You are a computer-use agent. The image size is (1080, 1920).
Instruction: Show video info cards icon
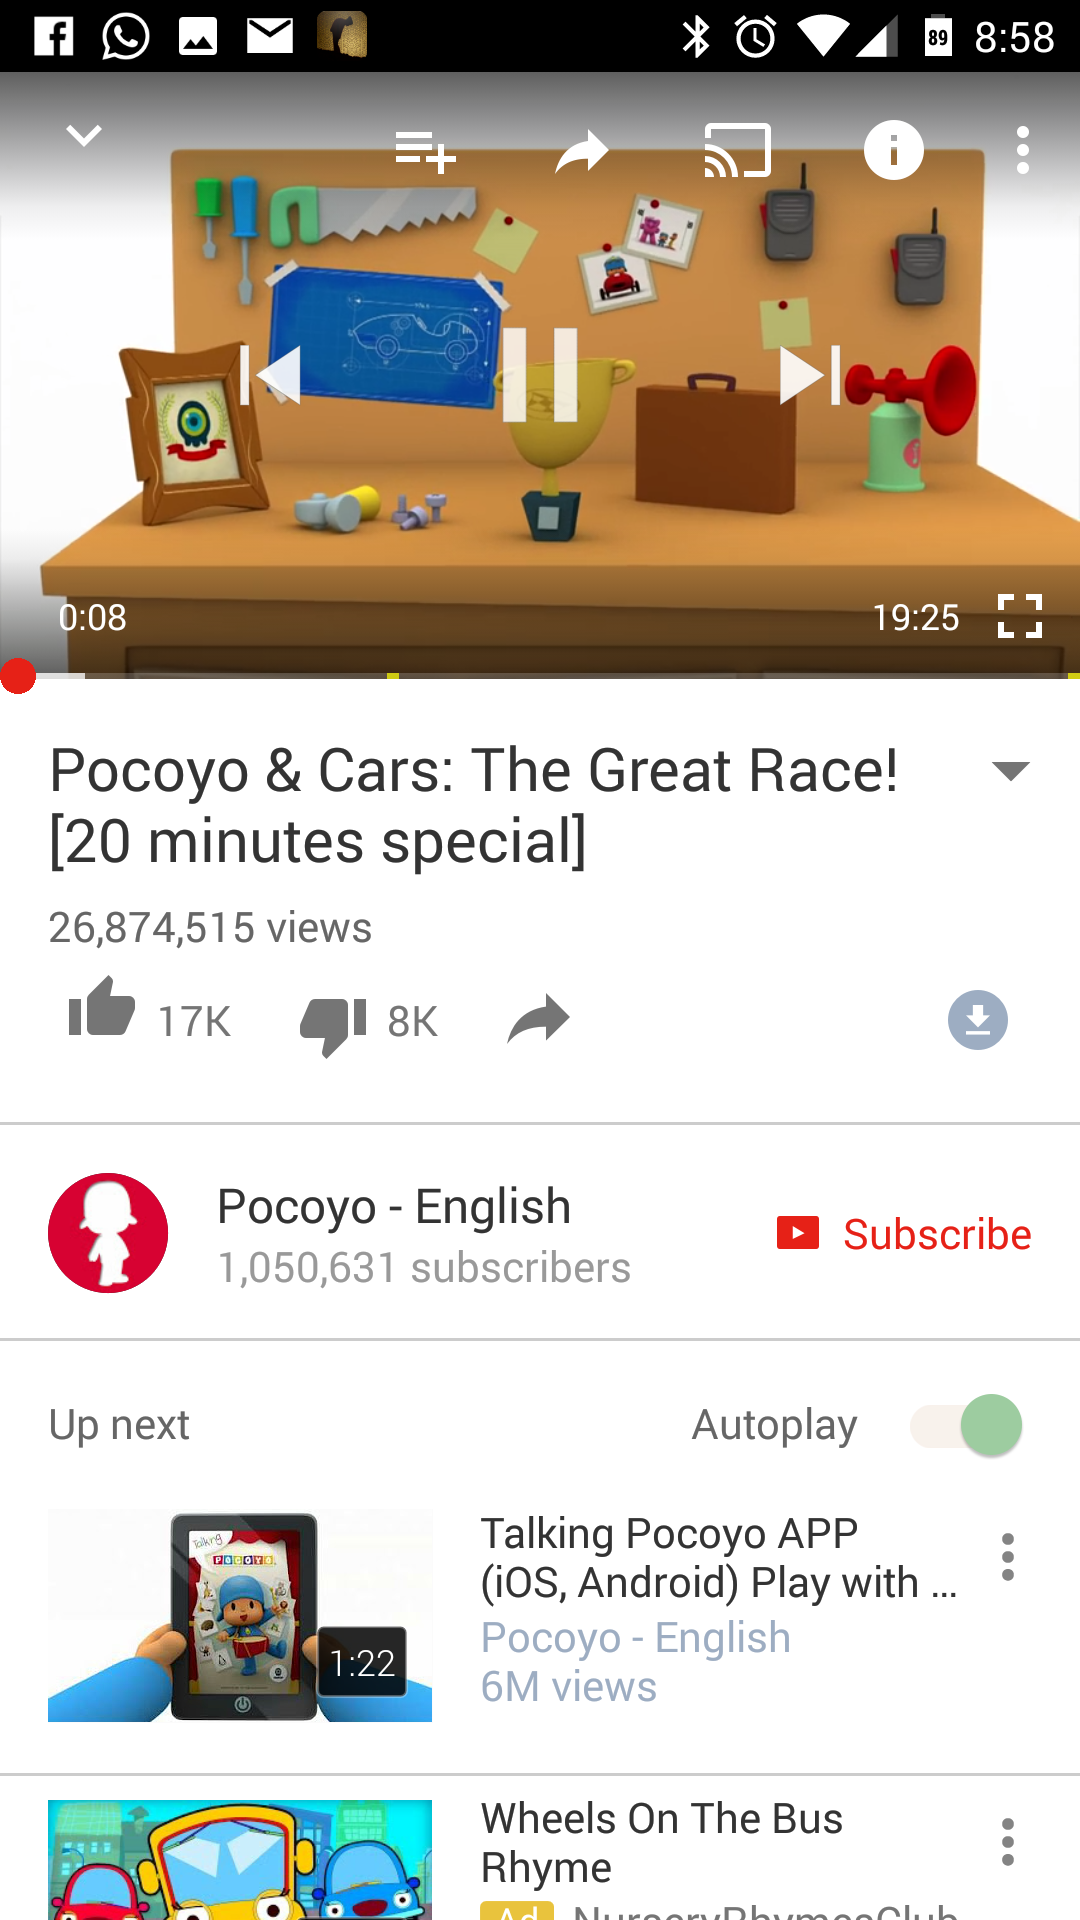pos(894,150)
